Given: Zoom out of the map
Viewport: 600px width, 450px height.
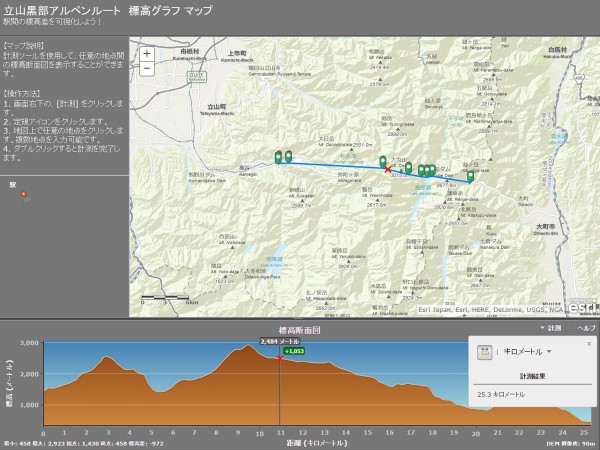Looking at the screenshot, I should 147,68.
